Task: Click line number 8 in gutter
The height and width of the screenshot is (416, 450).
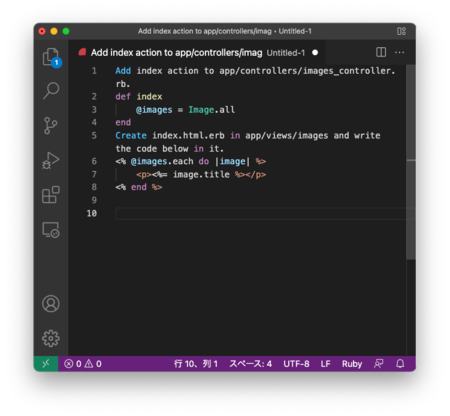Action: (94, 187)
